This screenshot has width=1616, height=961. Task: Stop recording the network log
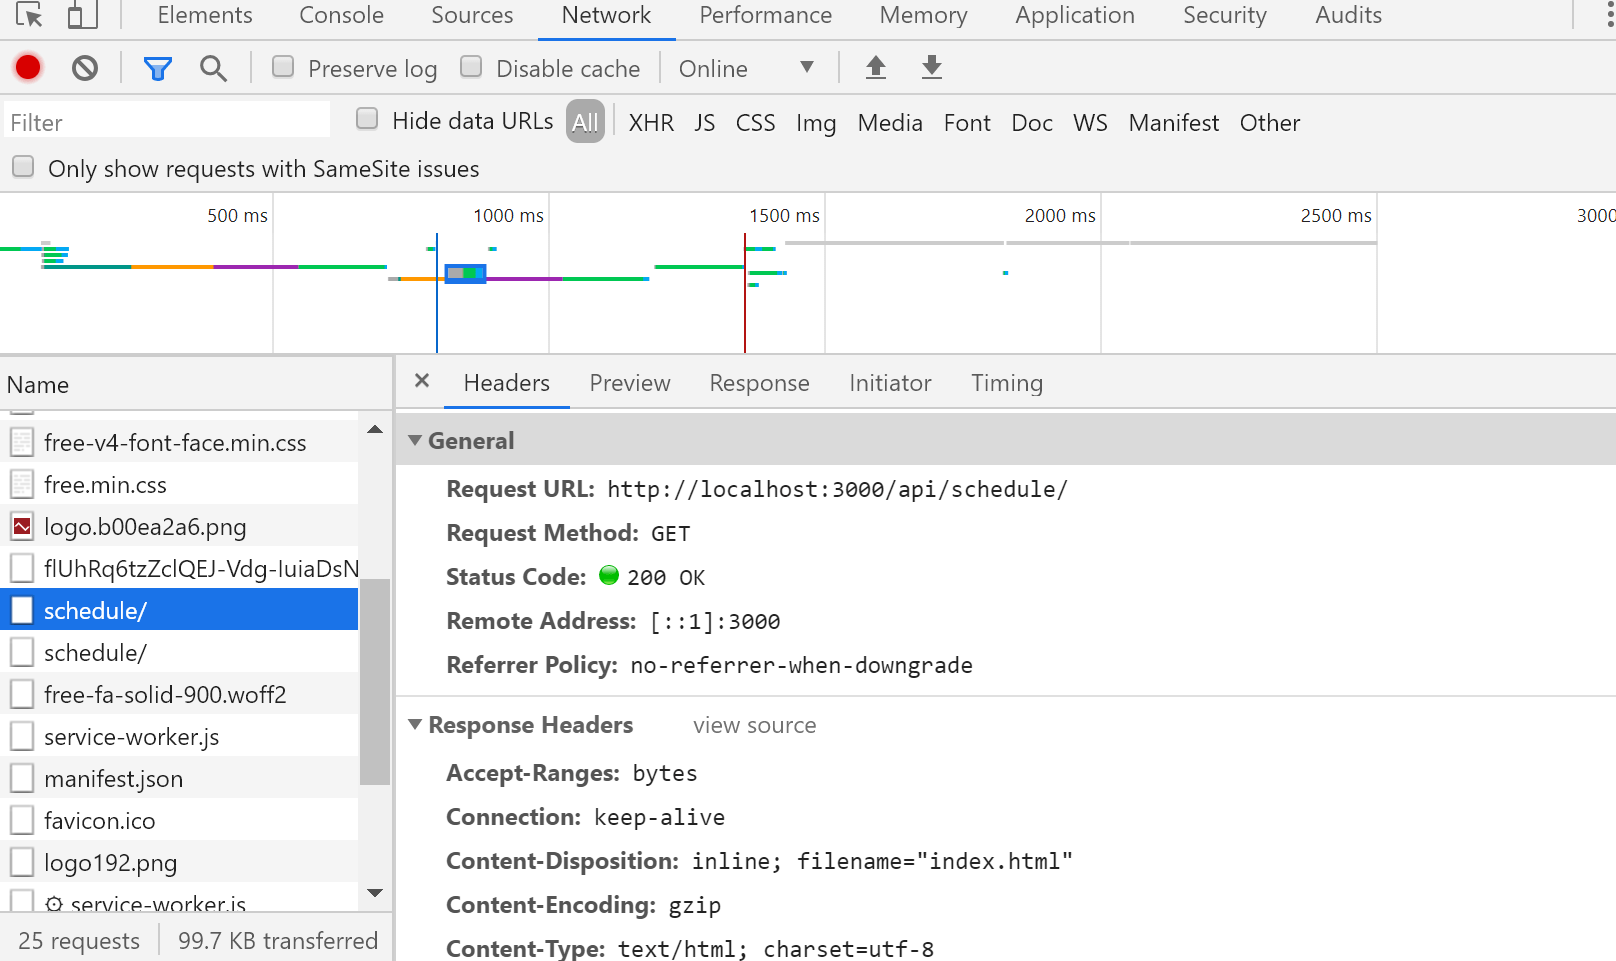pos(28,67)
